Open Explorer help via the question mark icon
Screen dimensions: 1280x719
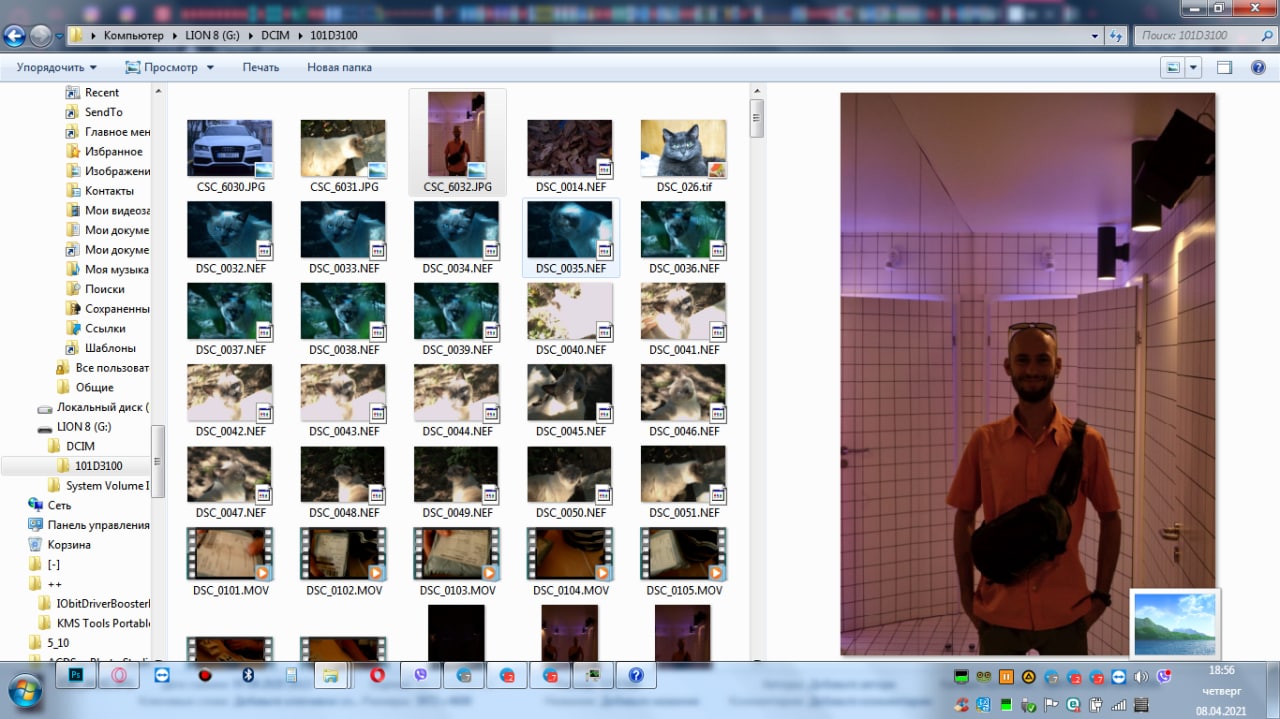[x=1258, y=67]
